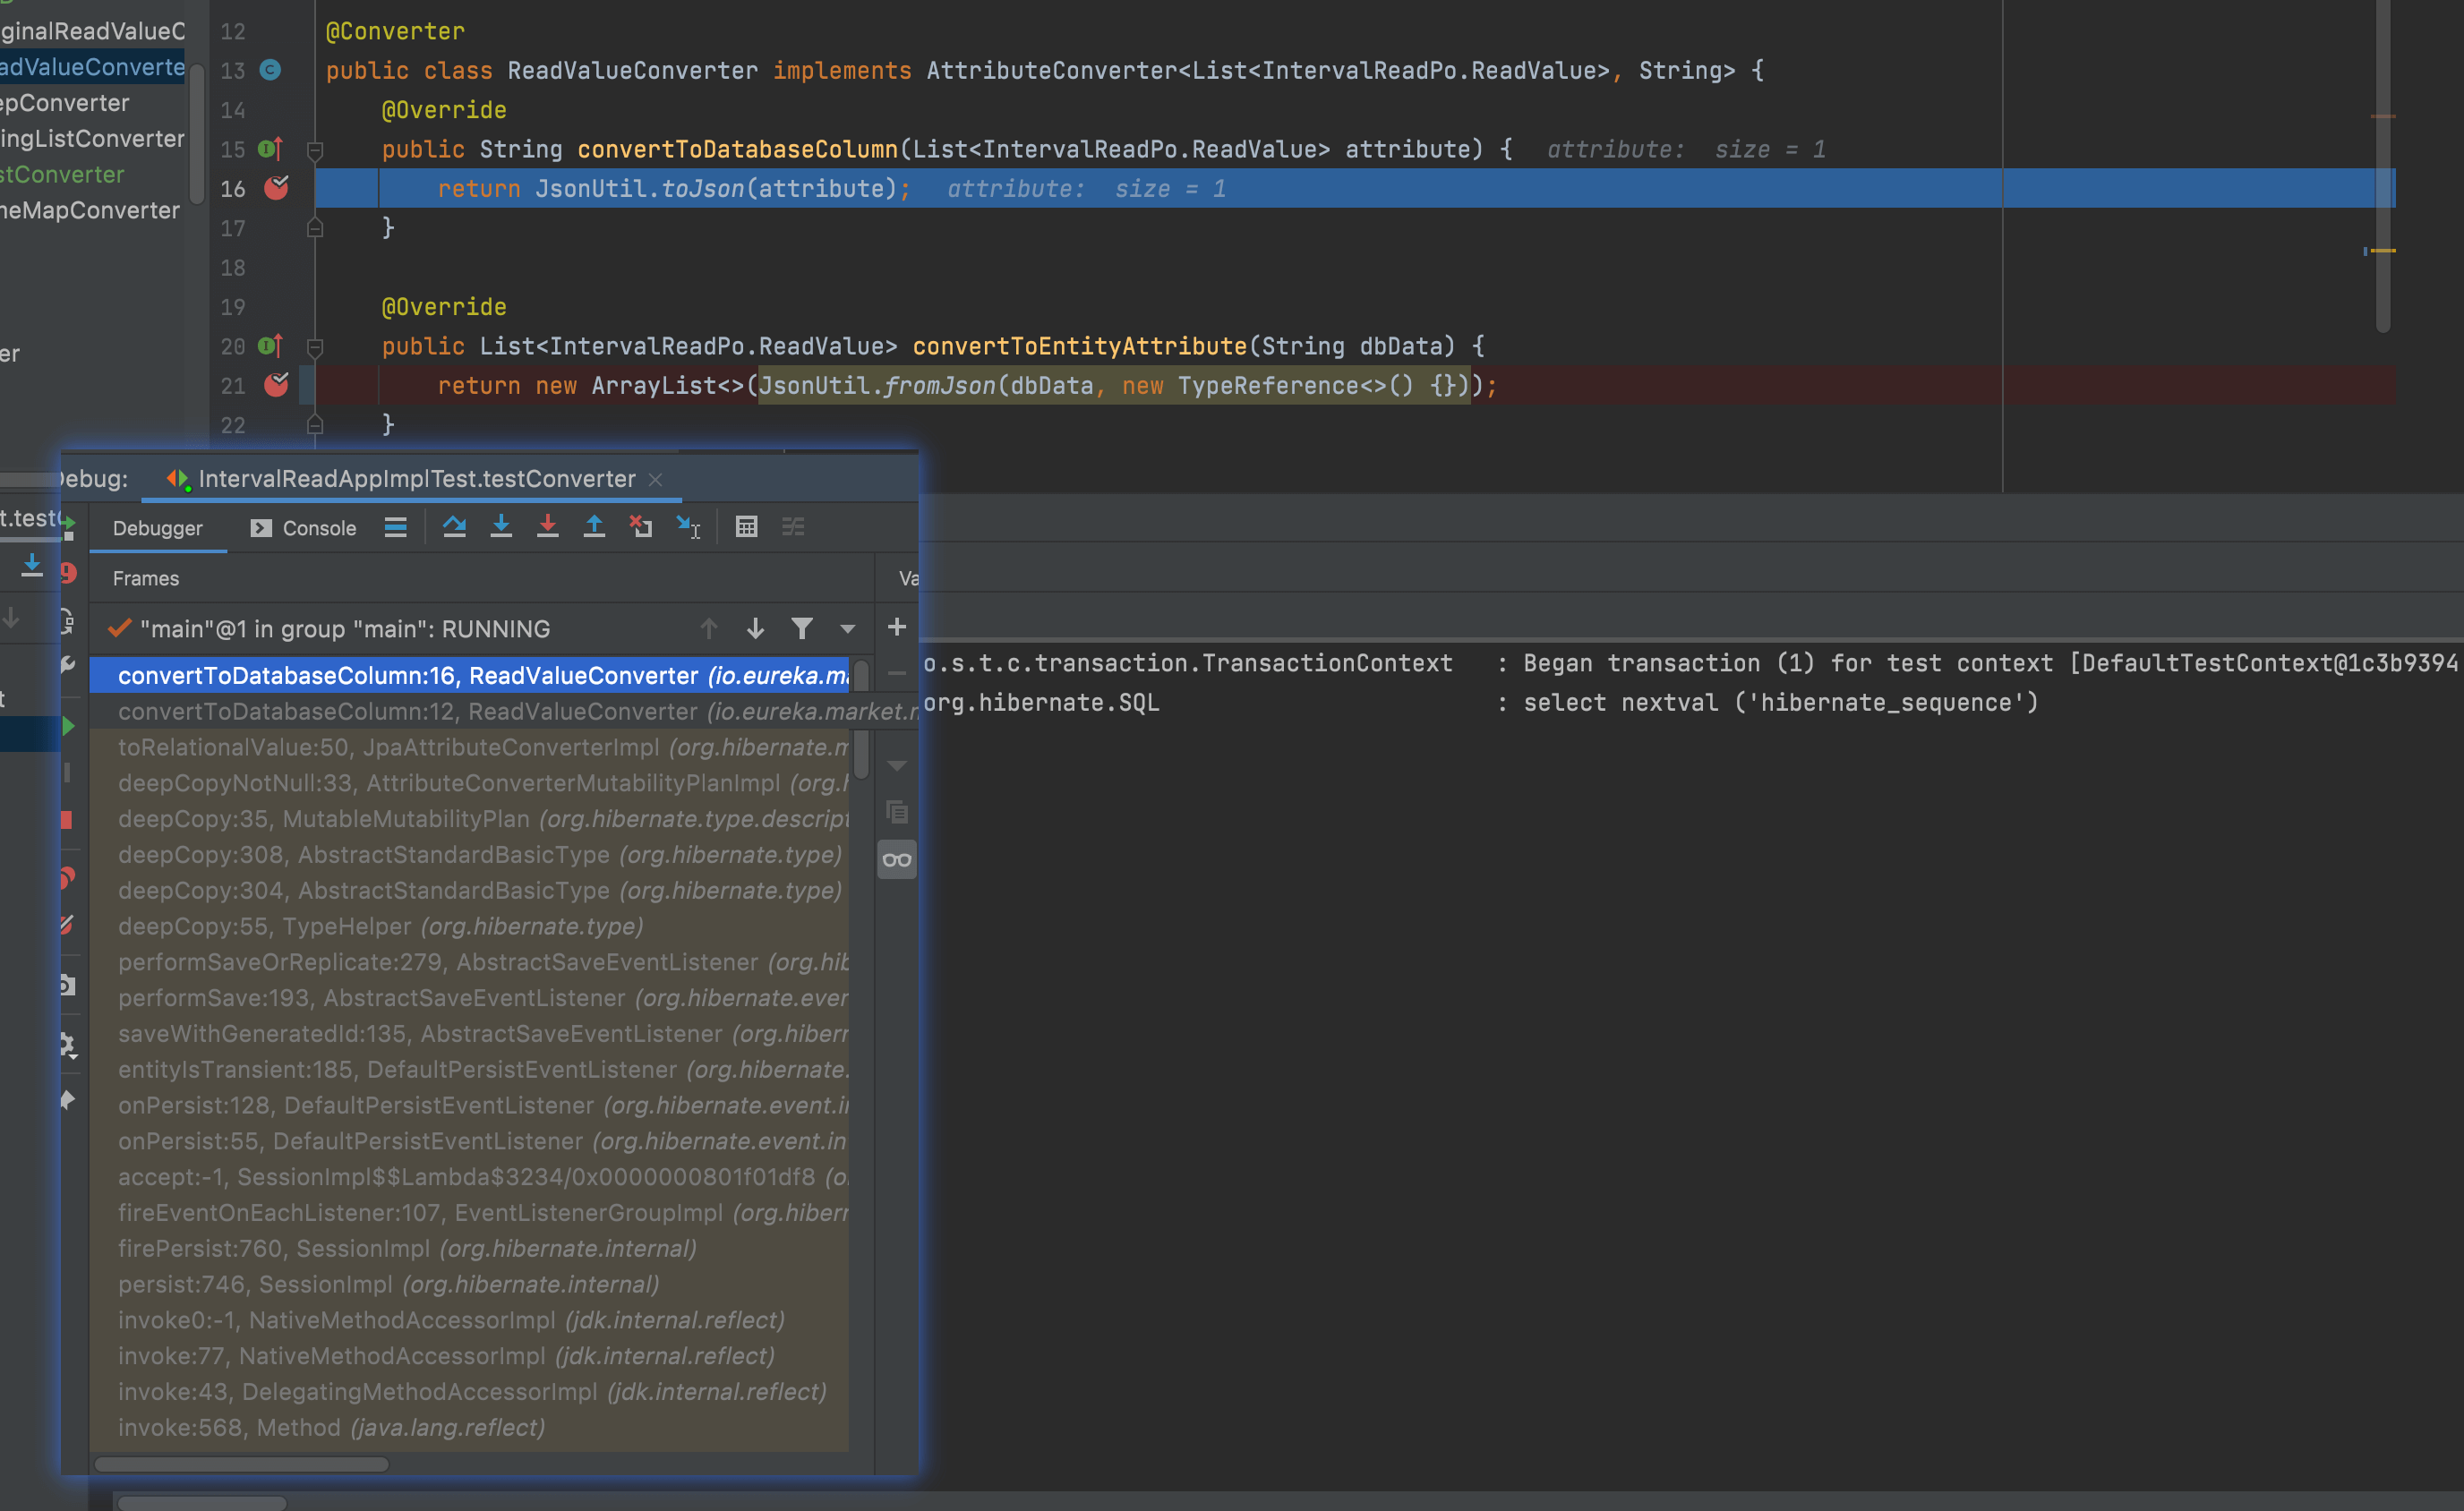2464x1511 pixels.
Task: Click the Run to Cursor icon
Action: 688,527
